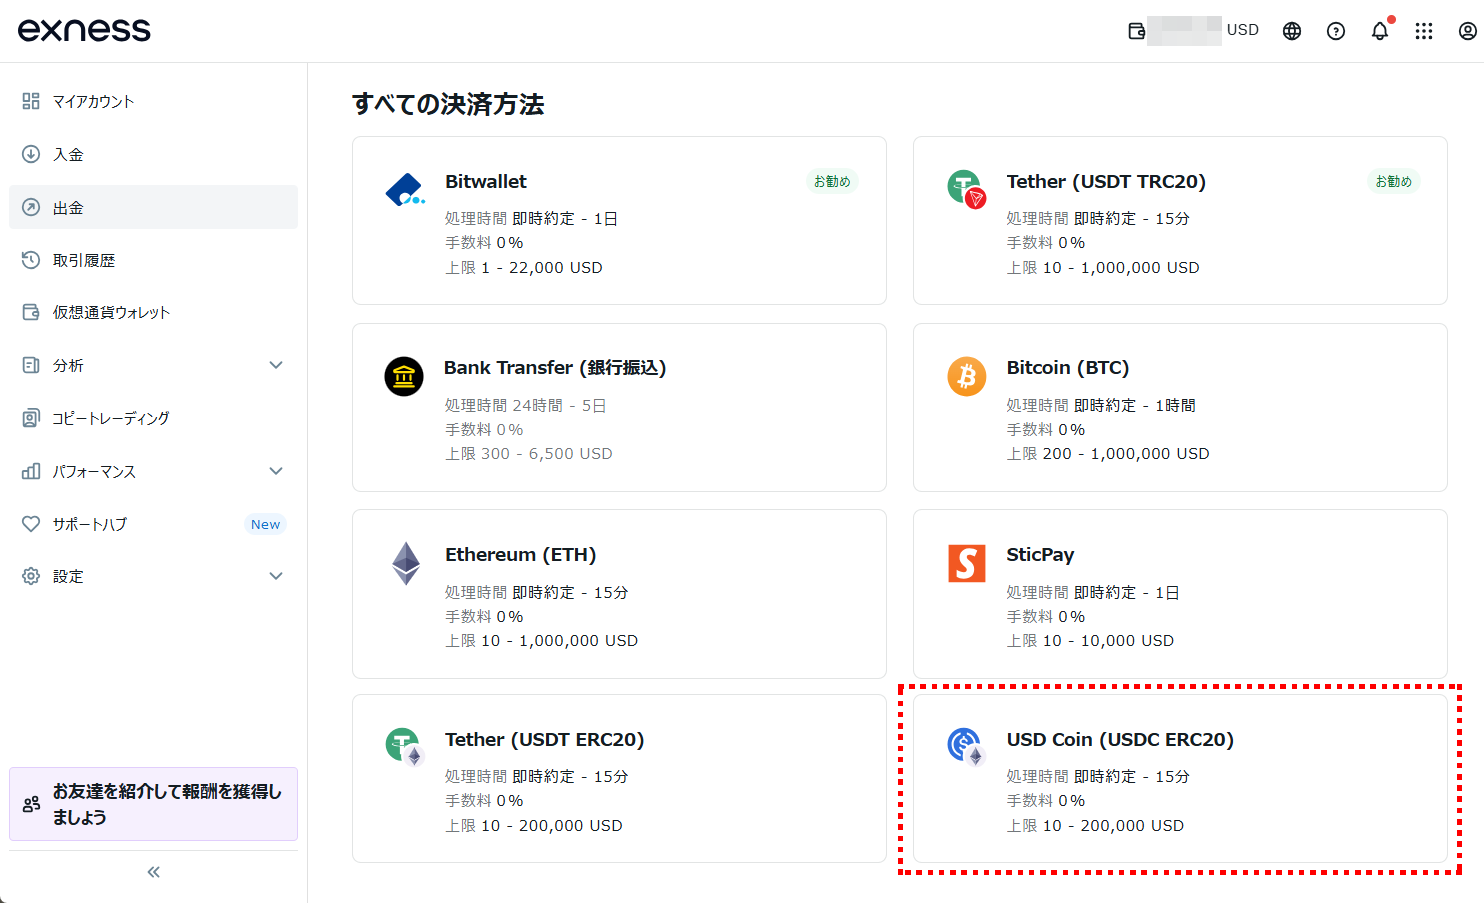
Task: Select the Bitcoin (BTC) payment method
Action: (1180, 408)
